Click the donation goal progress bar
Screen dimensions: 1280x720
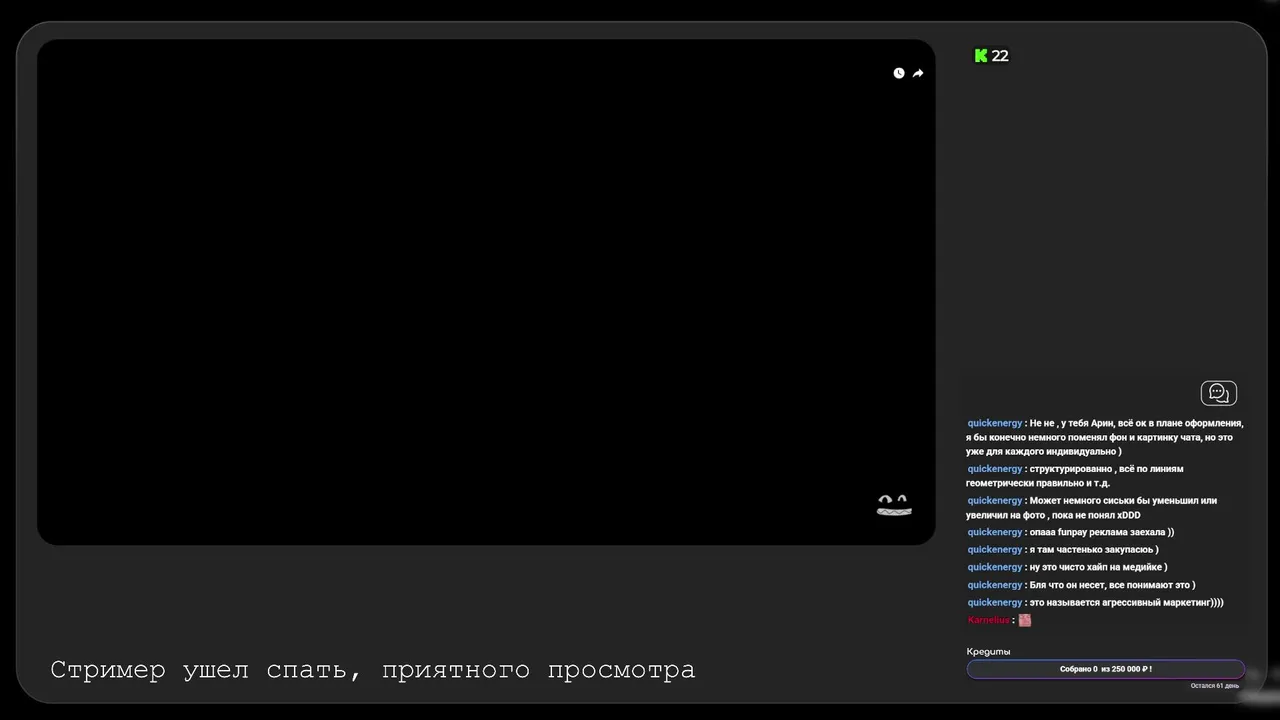[1106, 669]
